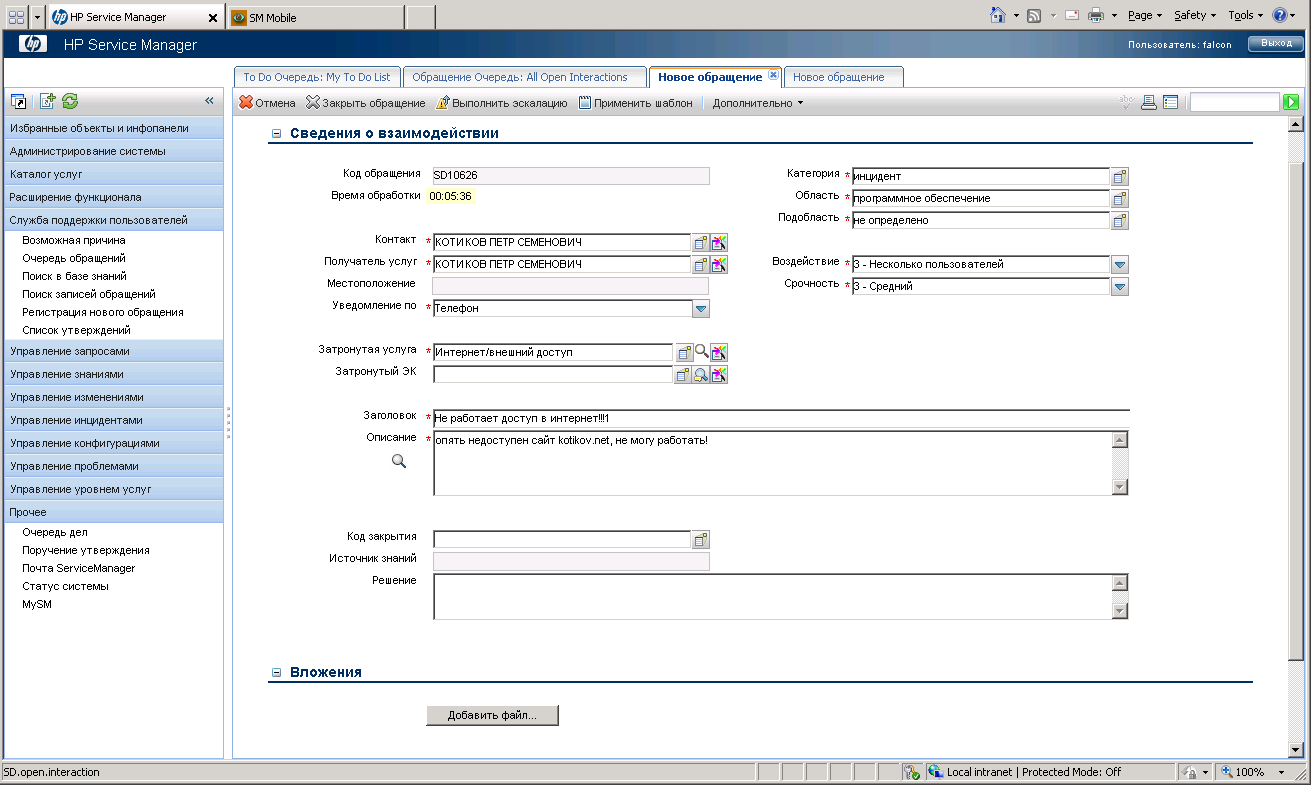Viewport: 1311px width, 785px height.
Task: Click magnifier icon under Описание label
Action: [398, 461]
